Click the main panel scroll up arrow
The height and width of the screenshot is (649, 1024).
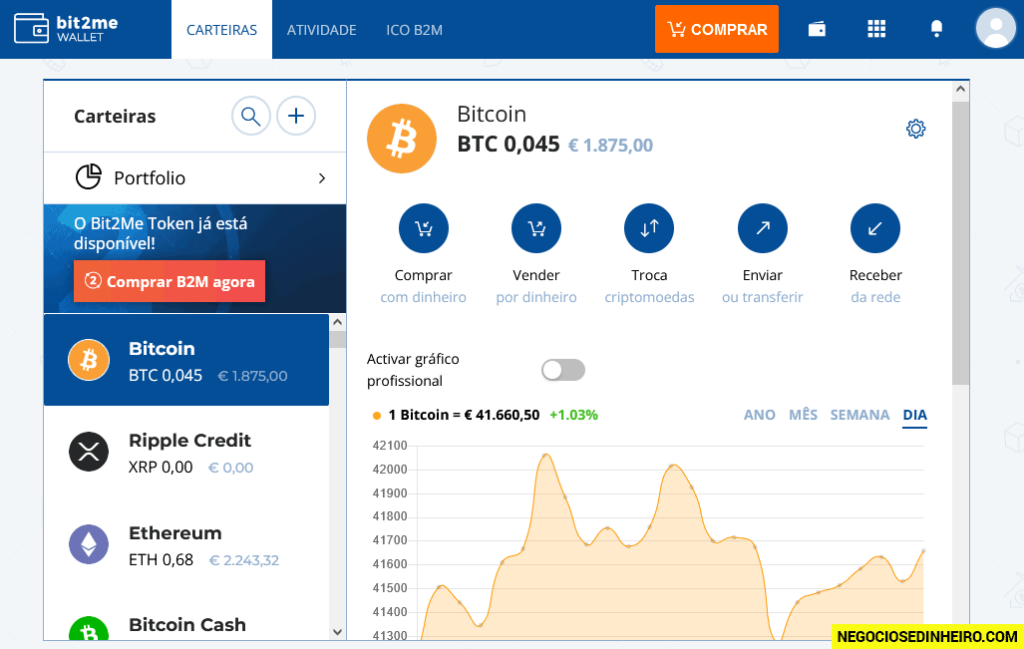pos(960,89)
